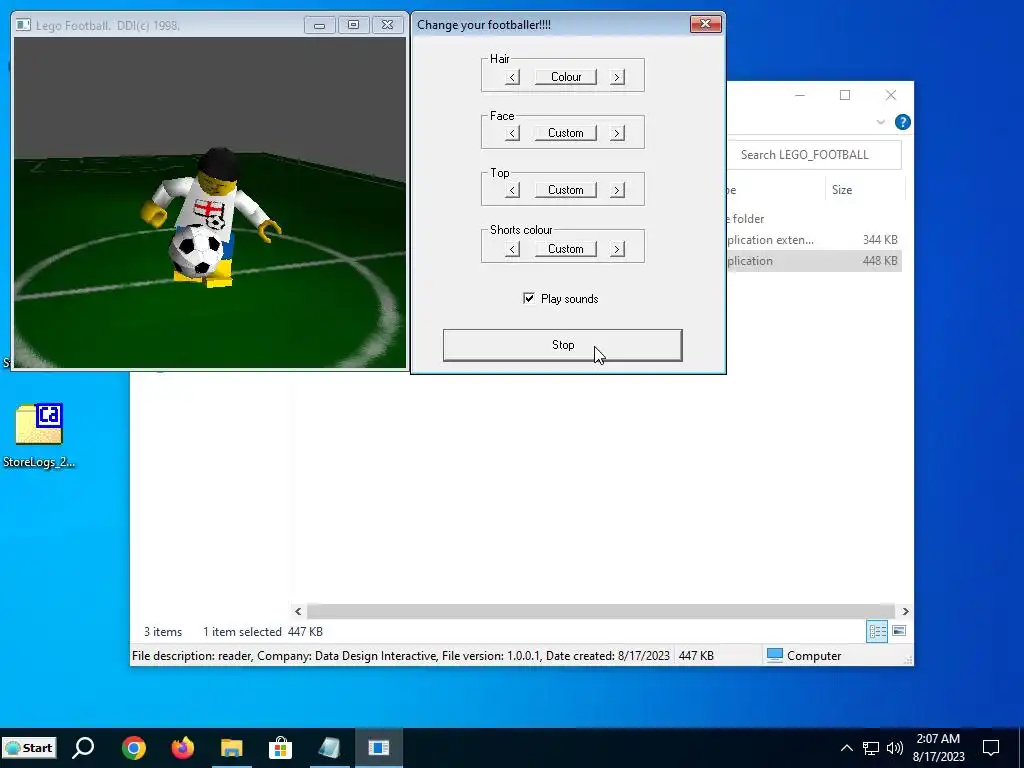Launch Firefox from taskbar

pos(182,748)
